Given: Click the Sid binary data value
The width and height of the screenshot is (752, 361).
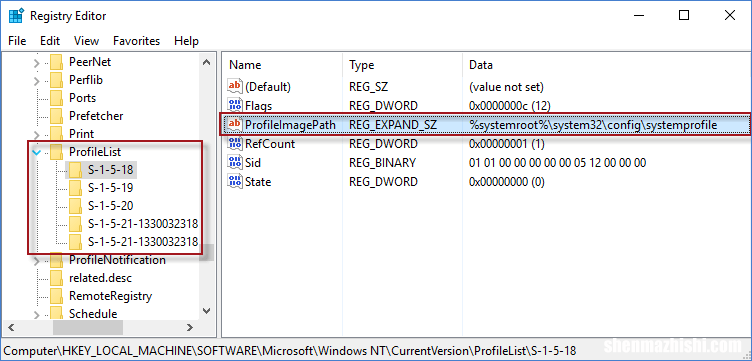Looking at the screenshot, I should [x=557, y=163].
